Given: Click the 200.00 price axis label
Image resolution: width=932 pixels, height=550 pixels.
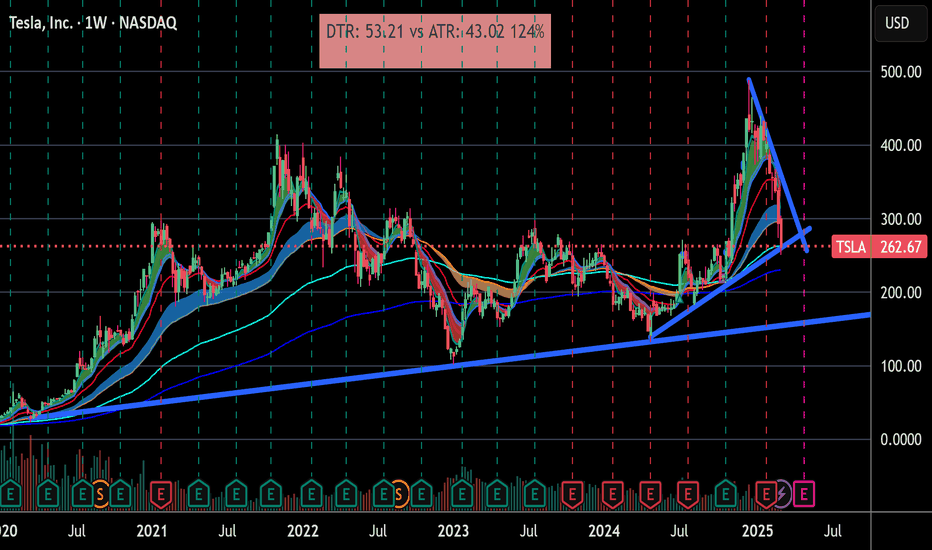Looking at the screenshot, I should [901, 293].
